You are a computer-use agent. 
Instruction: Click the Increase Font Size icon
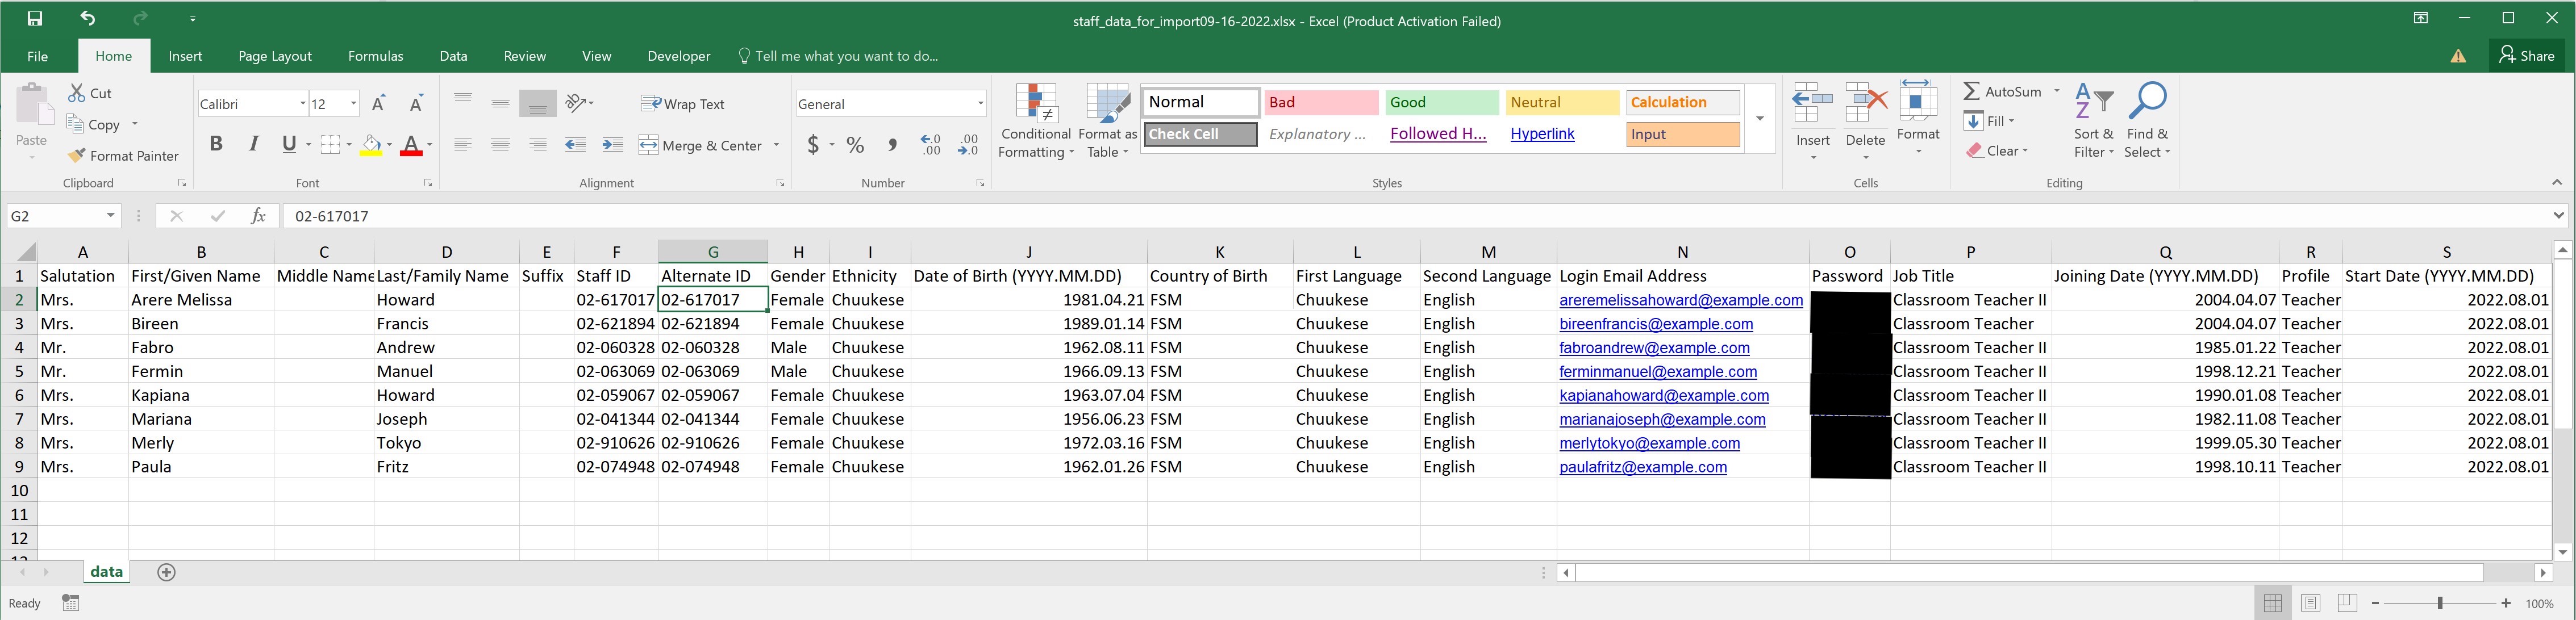(379, 104)
